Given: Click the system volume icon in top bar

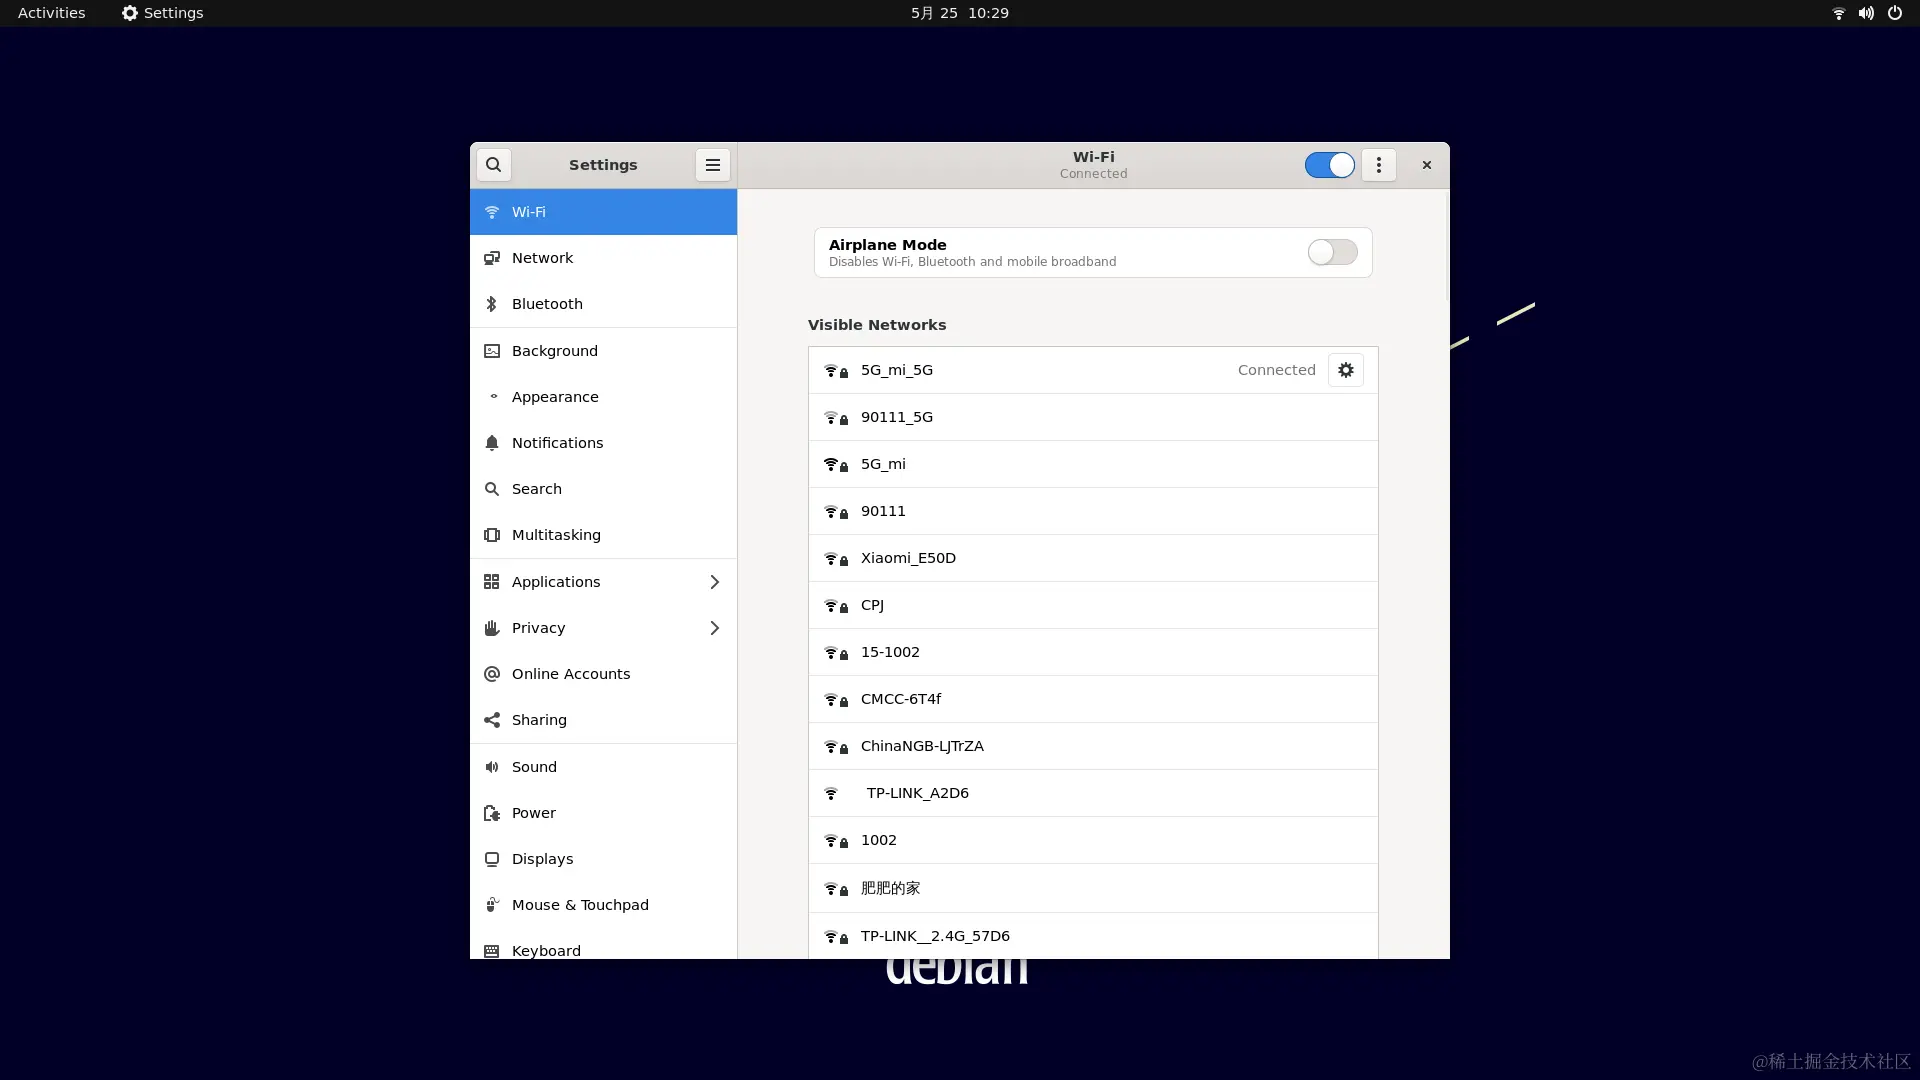Looking at the screenshot, I should pos(1865,13).
